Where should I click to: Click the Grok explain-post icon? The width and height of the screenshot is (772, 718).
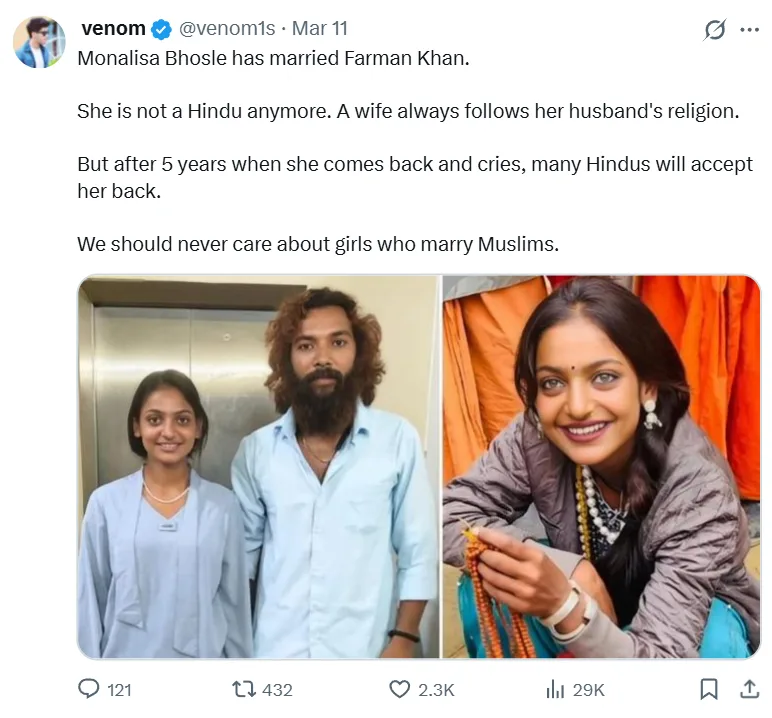point(714,30)
